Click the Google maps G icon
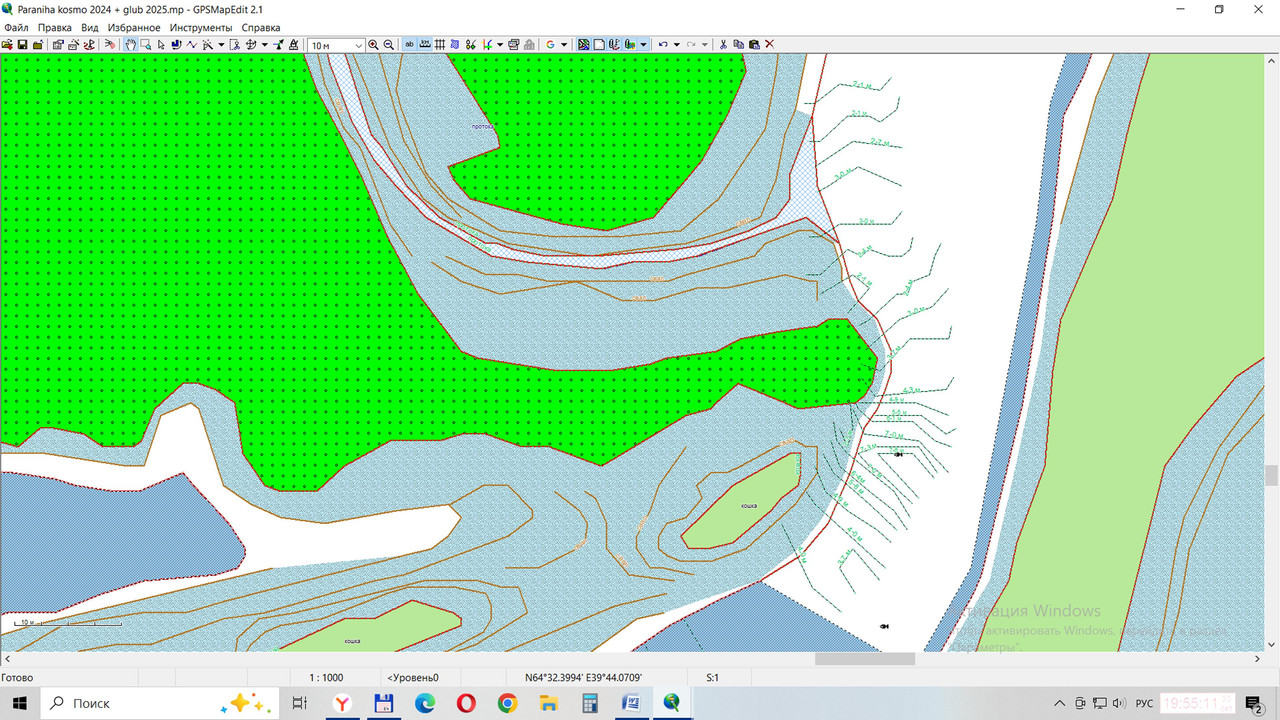 click(x=550, y=45)
